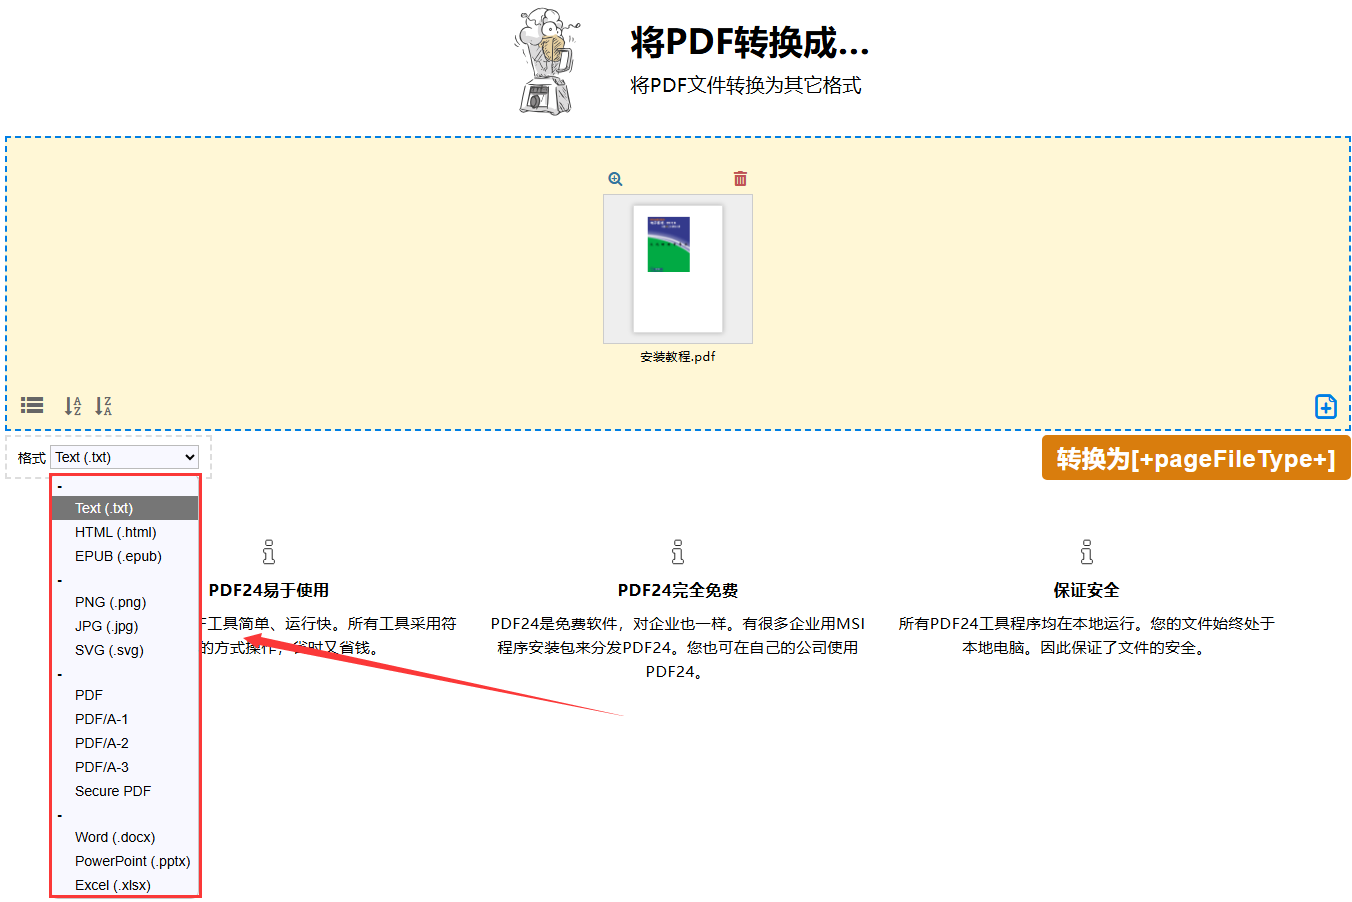This screenshot has height=902, width=1352.
Task: Sort files Z to A descending
Action: [x=103, y=406]
